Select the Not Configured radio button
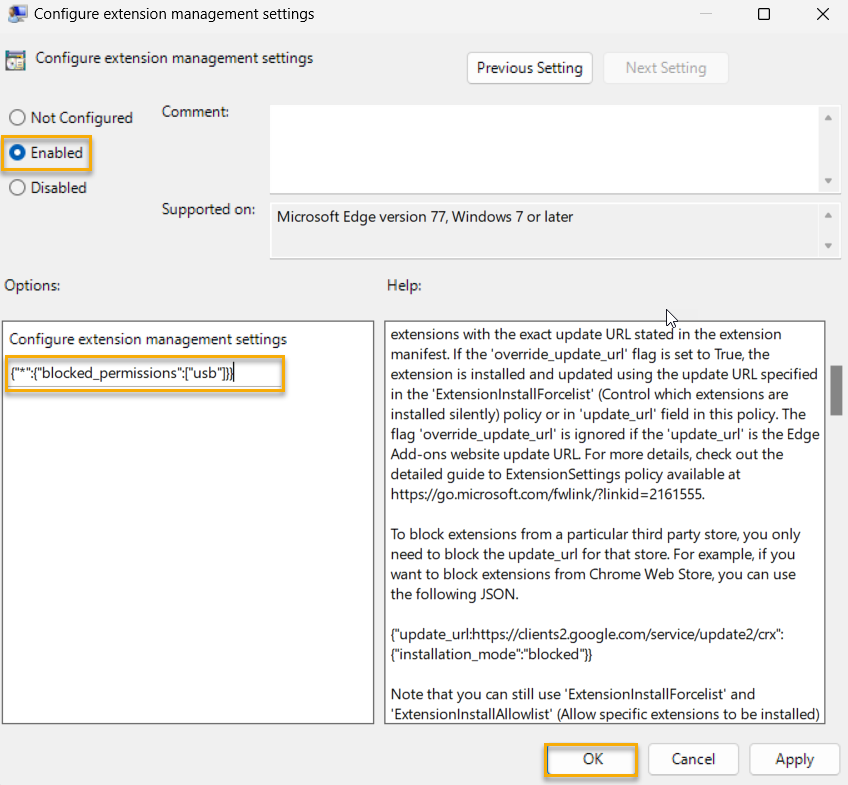This screenshot has height=785, width=848. 16,117
